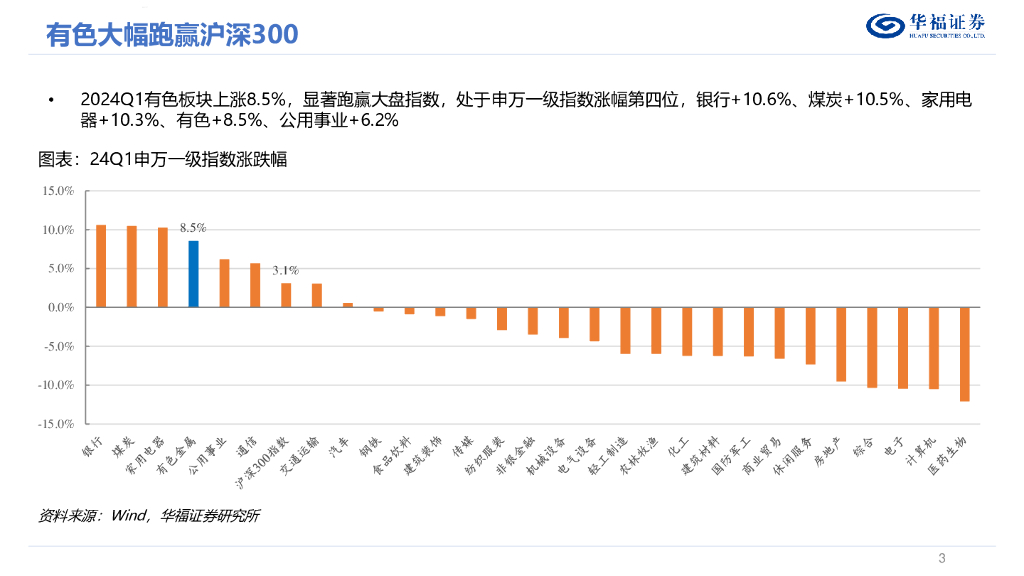Select the 通信 bar
This screenshot has width=1024, height=576.
pyautogui.click(x=255, y=285)
